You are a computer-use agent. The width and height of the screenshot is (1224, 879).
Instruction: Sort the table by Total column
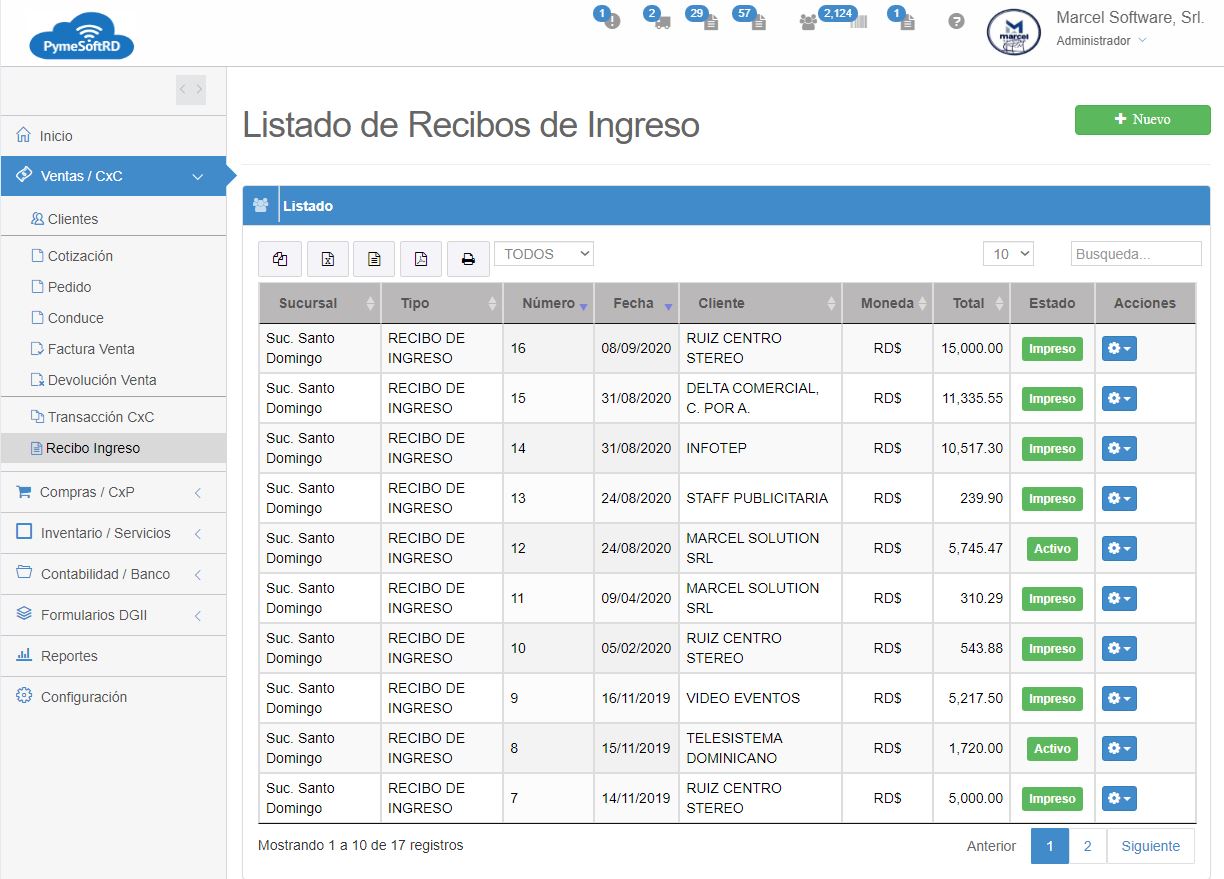[x=970, y=303]
